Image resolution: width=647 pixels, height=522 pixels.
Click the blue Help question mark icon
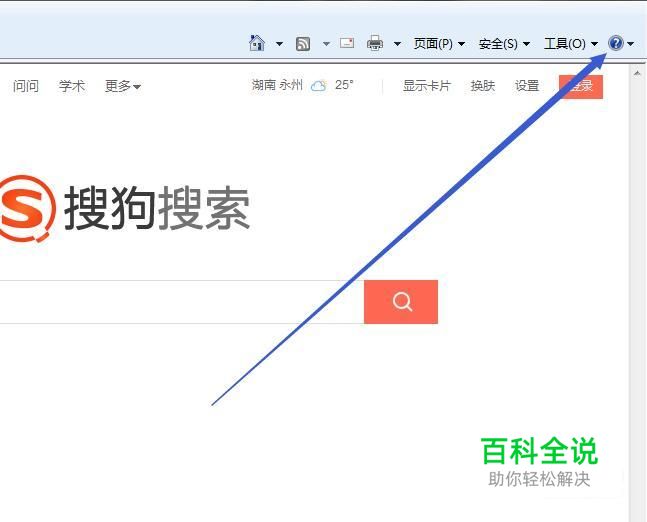616,43
